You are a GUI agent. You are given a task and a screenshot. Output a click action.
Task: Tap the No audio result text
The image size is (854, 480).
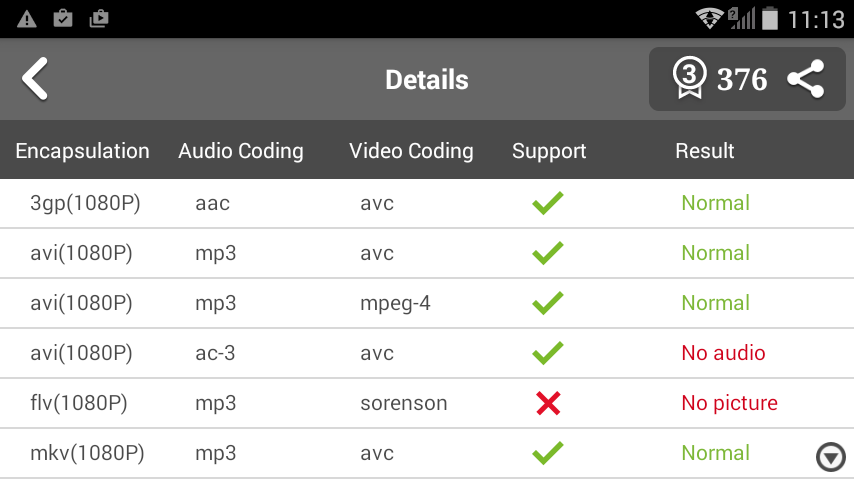click(x=723, y=353)
